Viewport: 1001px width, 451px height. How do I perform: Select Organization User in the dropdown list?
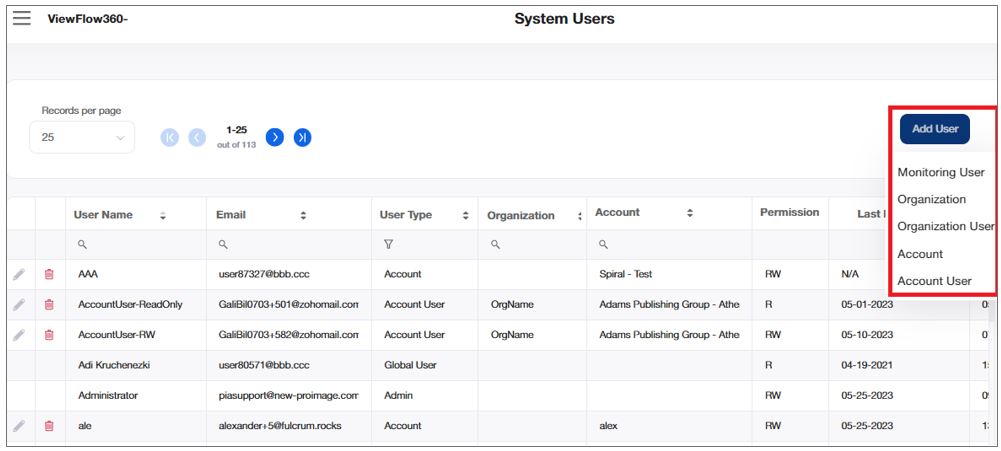pos(945,226)
